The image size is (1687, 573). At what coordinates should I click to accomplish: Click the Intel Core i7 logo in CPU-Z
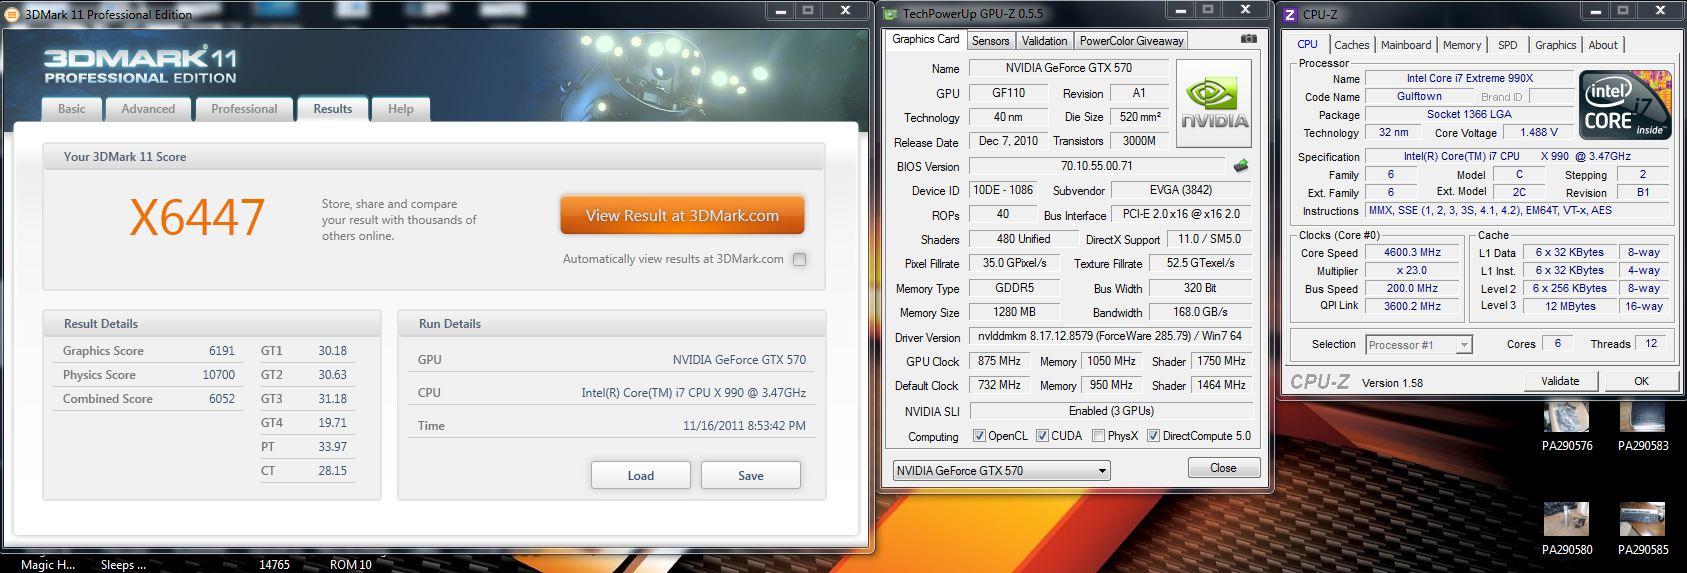(x=1625, y=105)
